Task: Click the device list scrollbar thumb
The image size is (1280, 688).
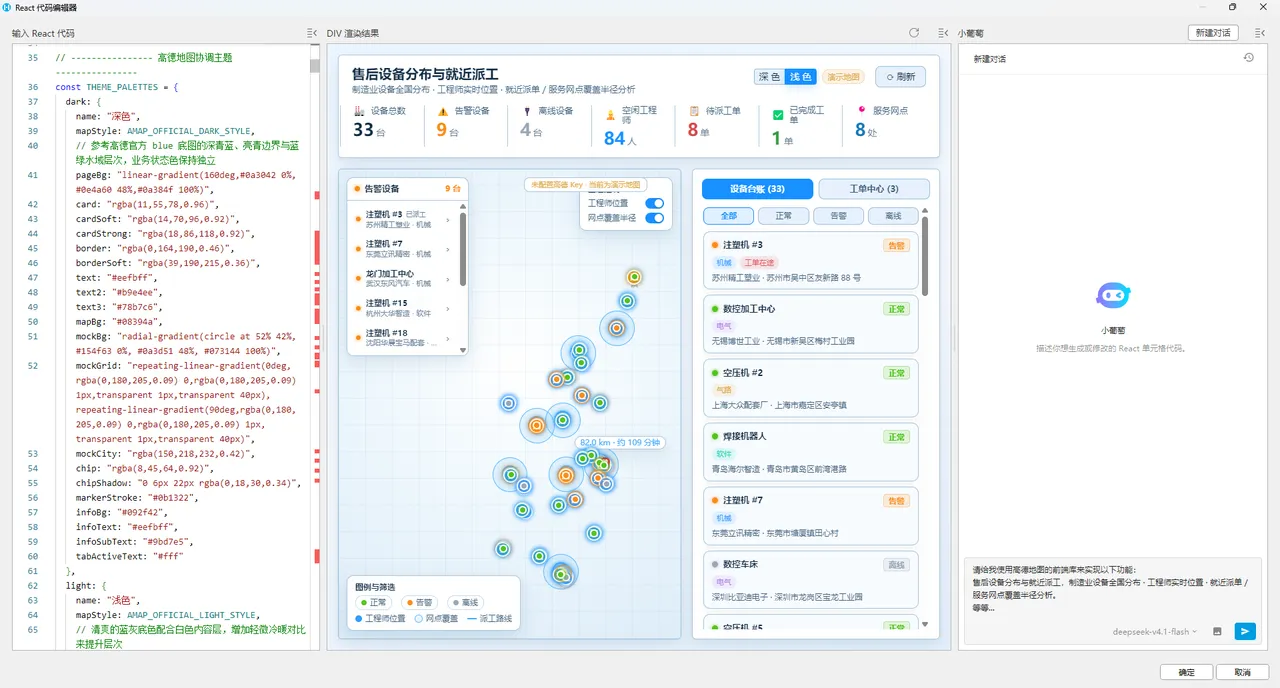Action: (x=925, y=257)
